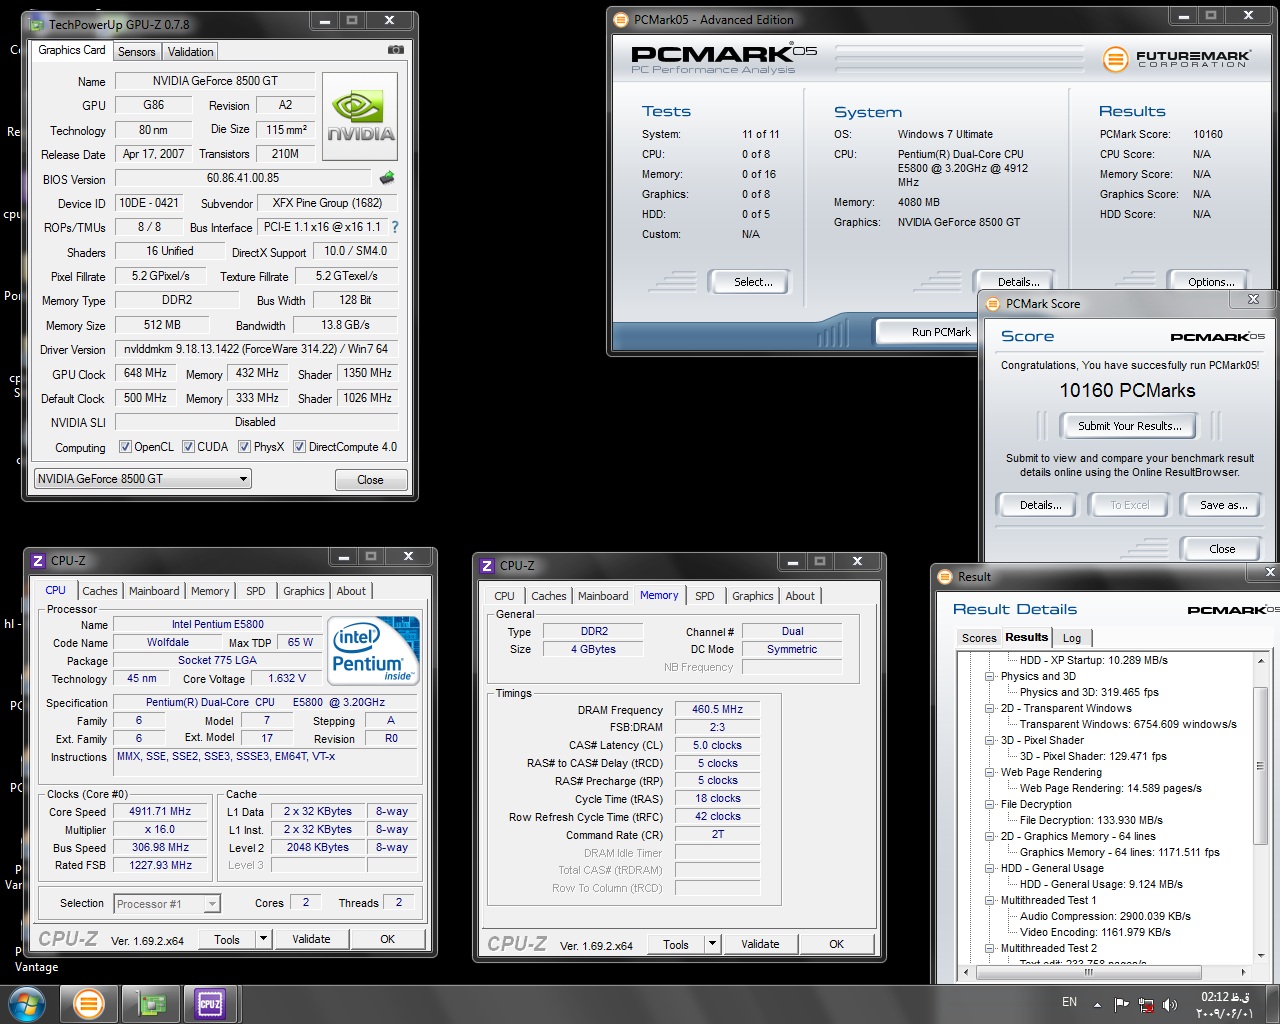The image size is (1280, 1024).
Task: Open the Caches tab in CPU-Z CPU window
Action: point(99,591)
